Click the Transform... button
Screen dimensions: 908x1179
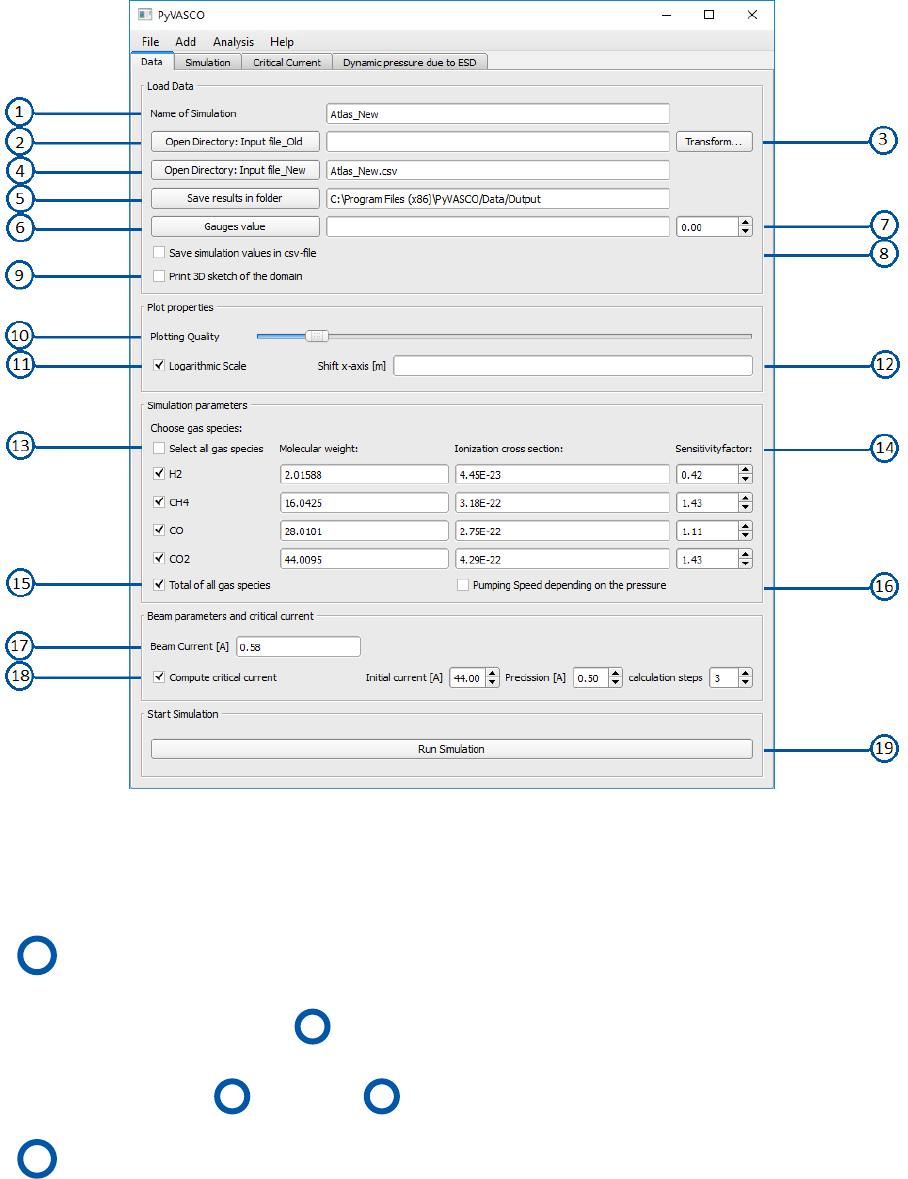[714, 141]
